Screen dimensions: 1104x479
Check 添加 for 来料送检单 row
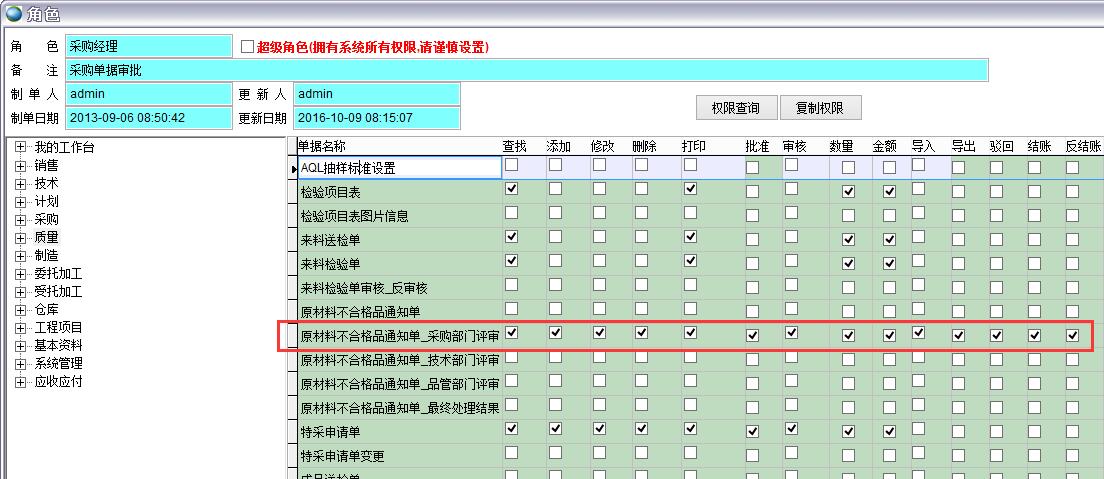point(555,237)
